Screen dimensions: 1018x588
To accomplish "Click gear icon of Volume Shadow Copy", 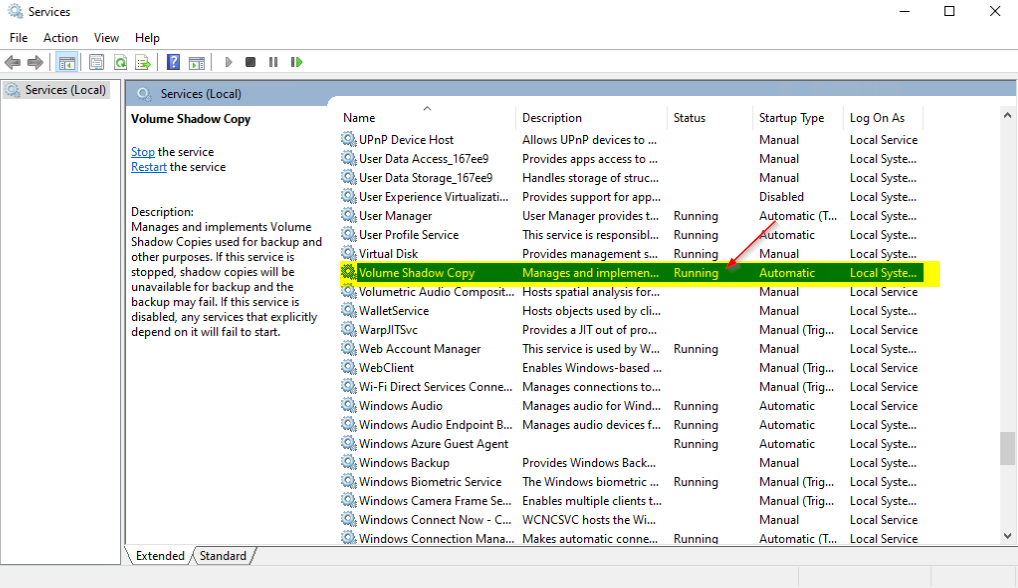I will coord(349,273).
